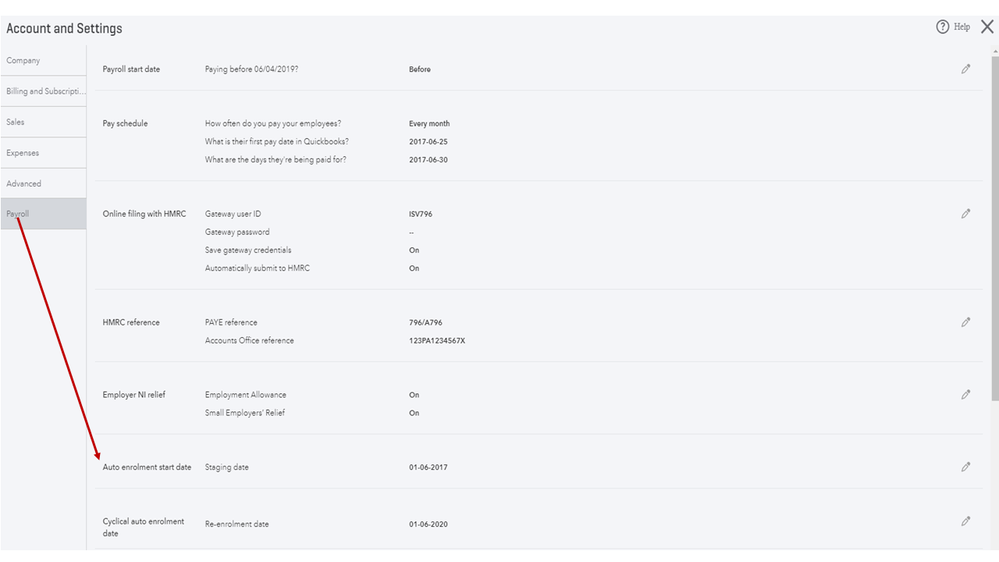
Task: Click Save gateway credentials On value
Action: (414, 250)
